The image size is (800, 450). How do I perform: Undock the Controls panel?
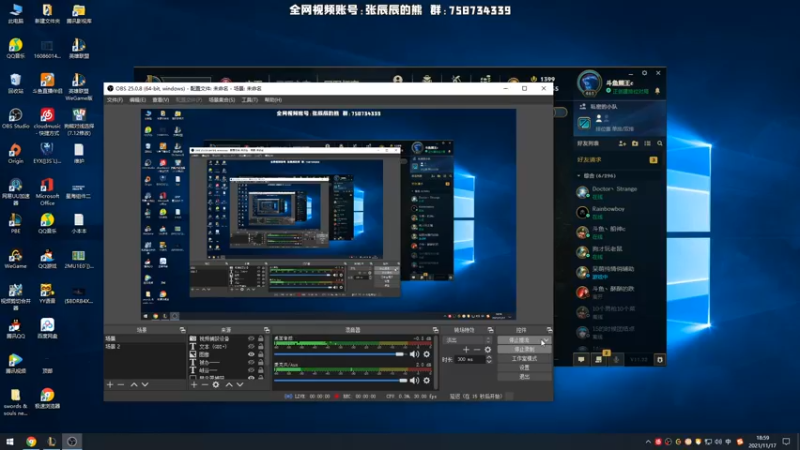point(549,330)
